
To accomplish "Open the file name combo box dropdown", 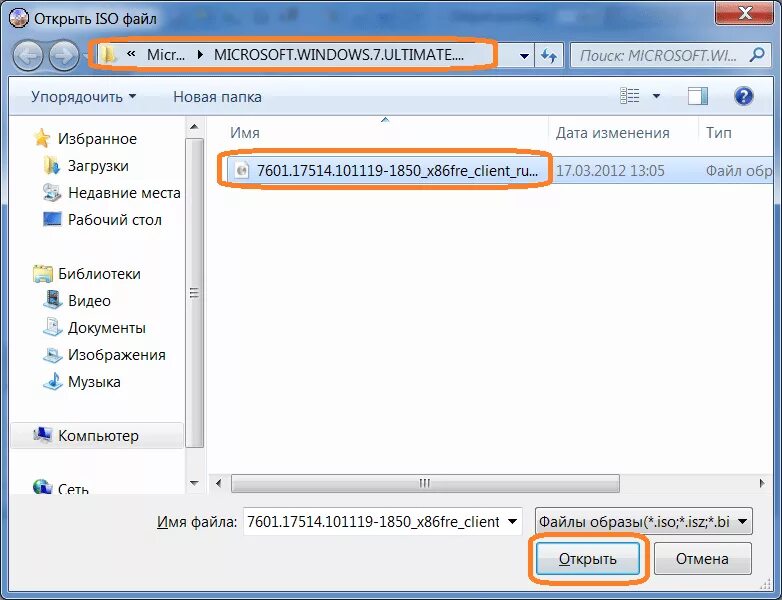I will click(x=512, y=522).
